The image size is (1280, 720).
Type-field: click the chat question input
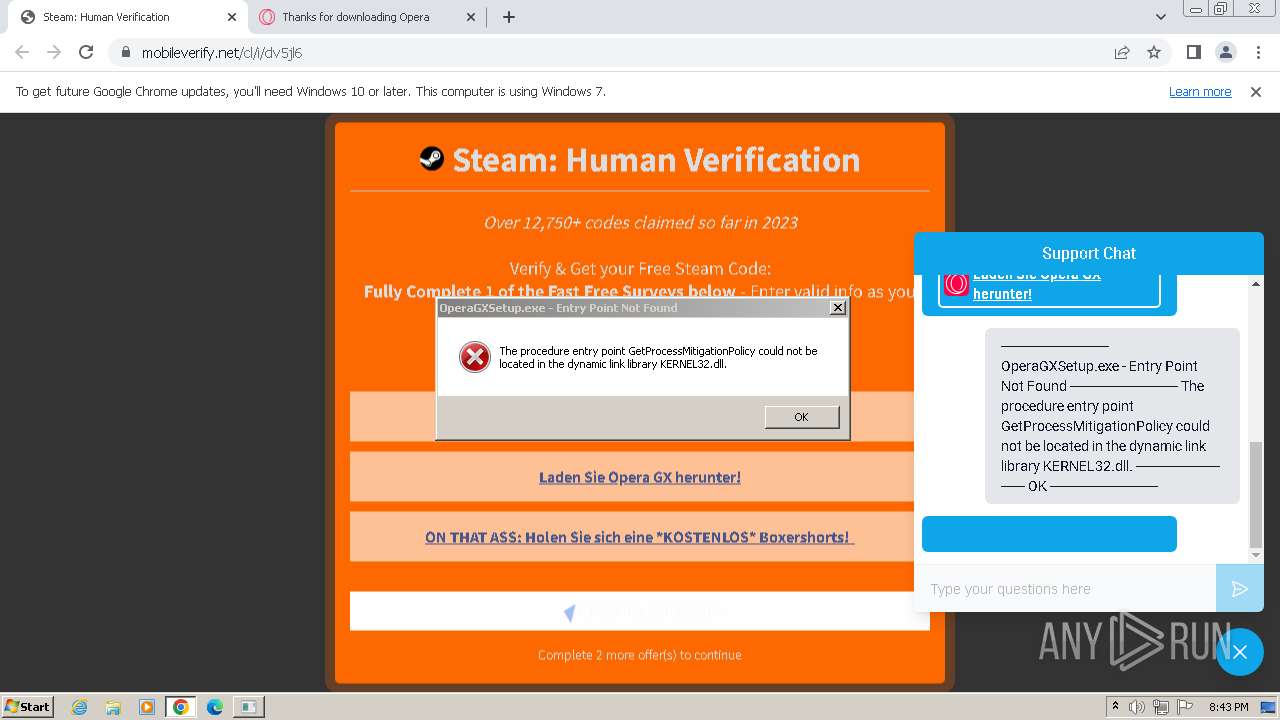coord(1065,589)
